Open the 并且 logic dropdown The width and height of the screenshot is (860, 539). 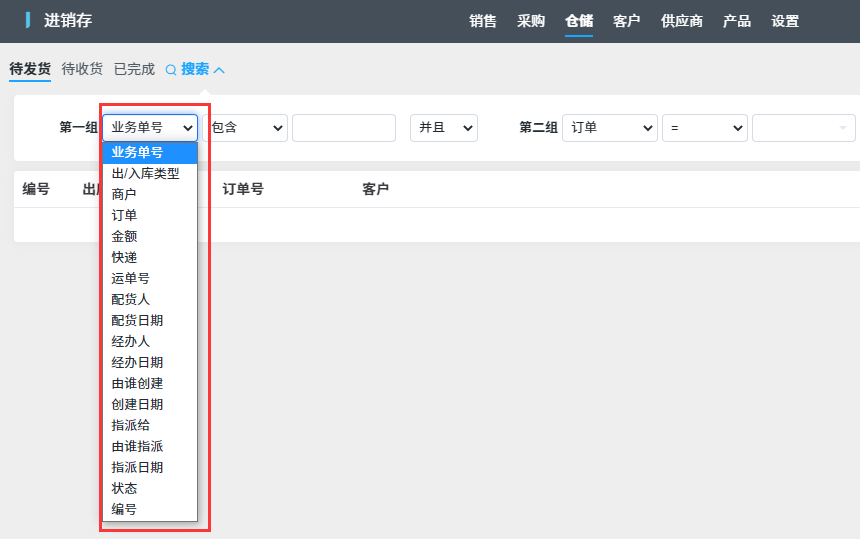pos(444,128)
